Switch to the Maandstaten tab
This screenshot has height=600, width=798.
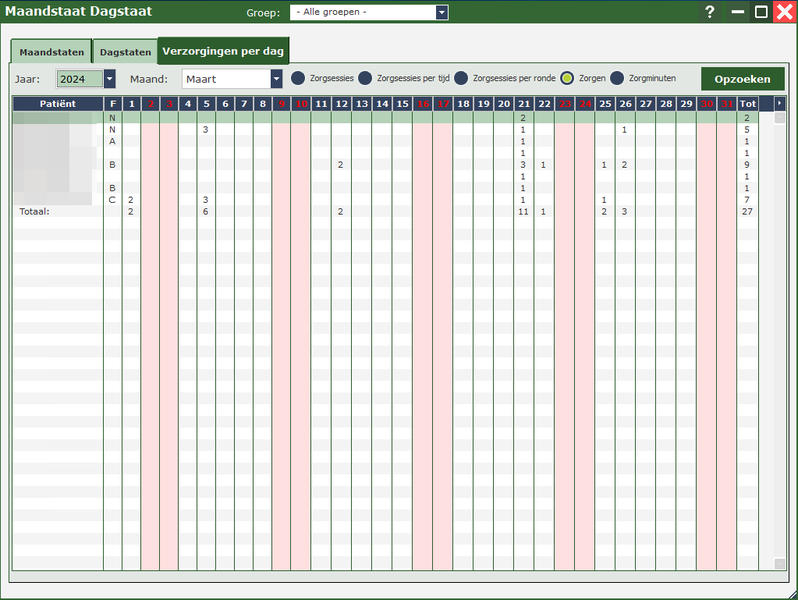(x=51, y=52)
